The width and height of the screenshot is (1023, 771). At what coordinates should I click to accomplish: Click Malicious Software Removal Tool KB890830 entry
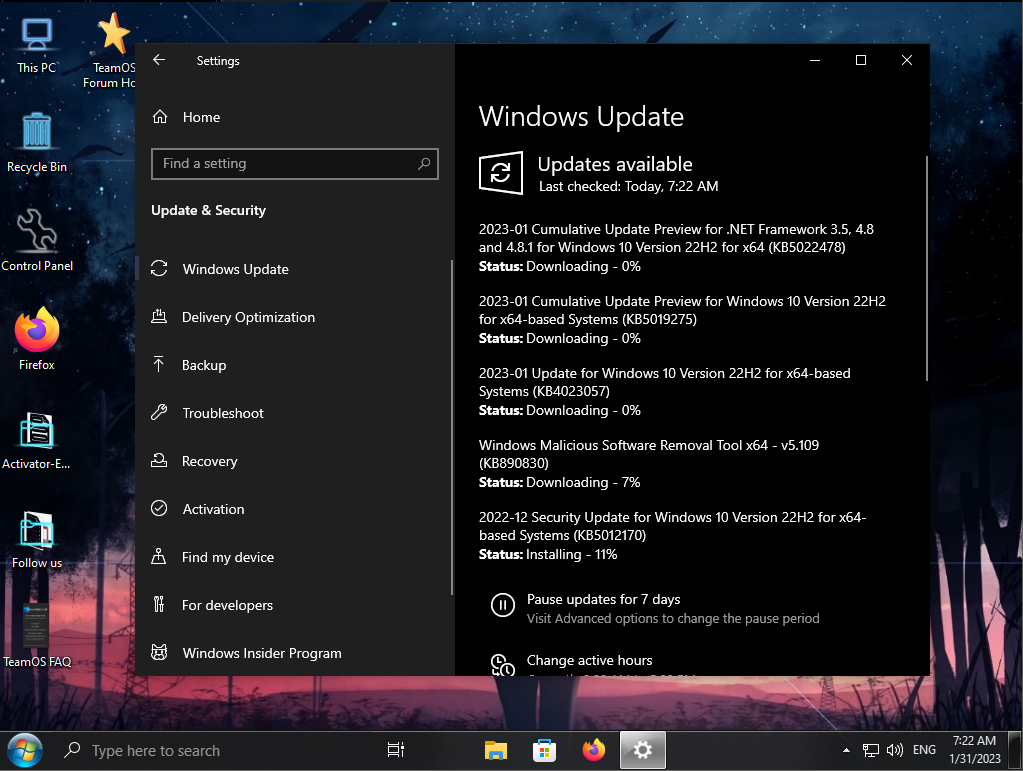[649, 454]
